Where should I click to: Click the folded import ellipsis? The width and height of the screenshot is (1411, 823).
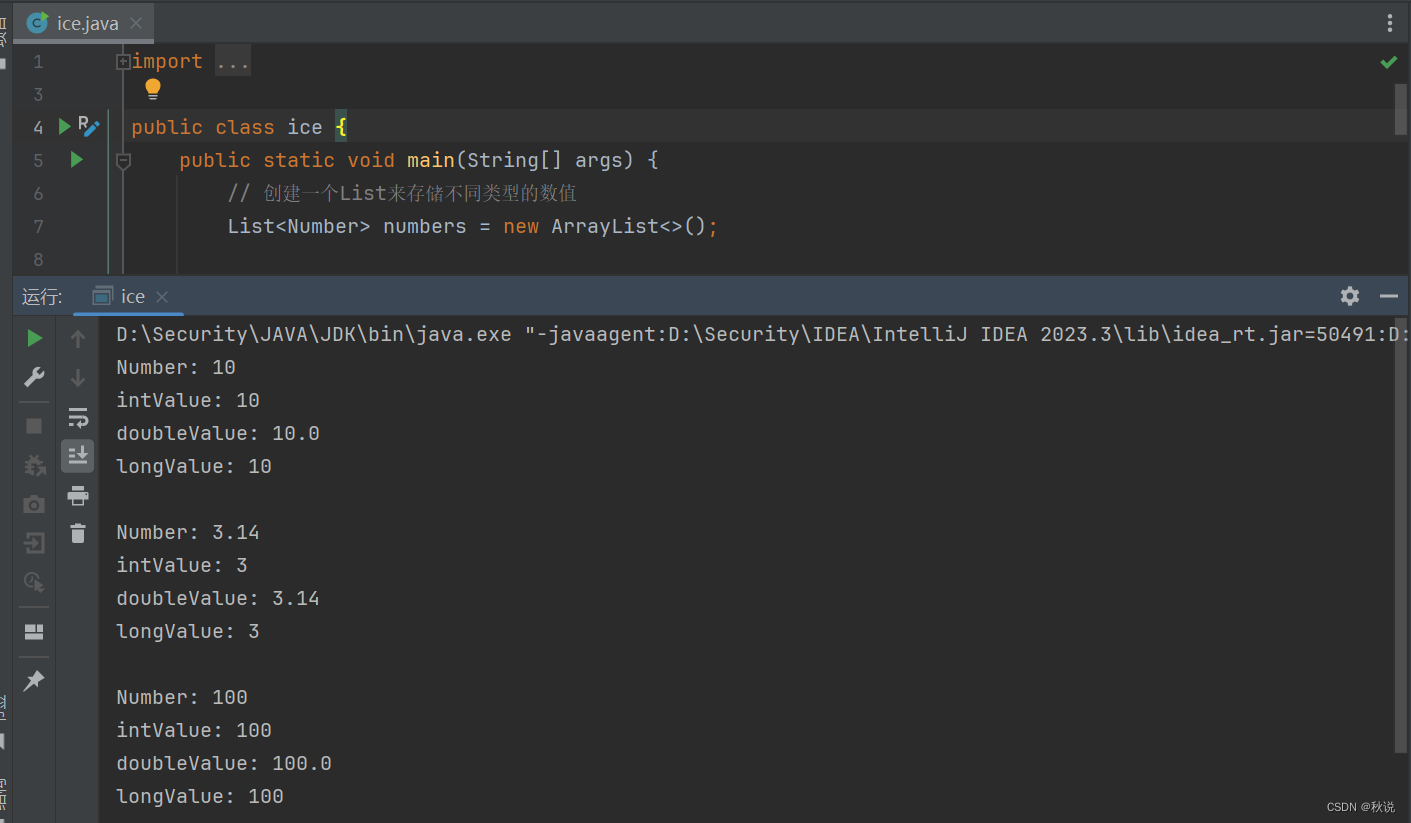(233, 62)
